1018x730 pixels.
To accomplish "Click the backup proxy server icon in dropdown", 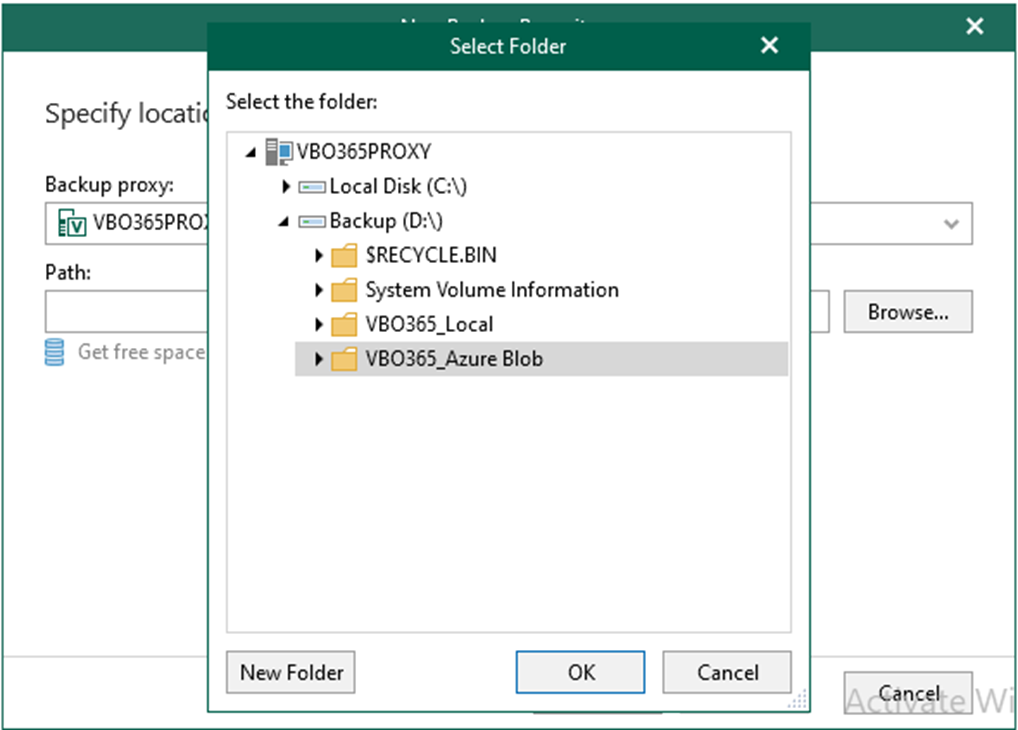I will pos(71,223).
